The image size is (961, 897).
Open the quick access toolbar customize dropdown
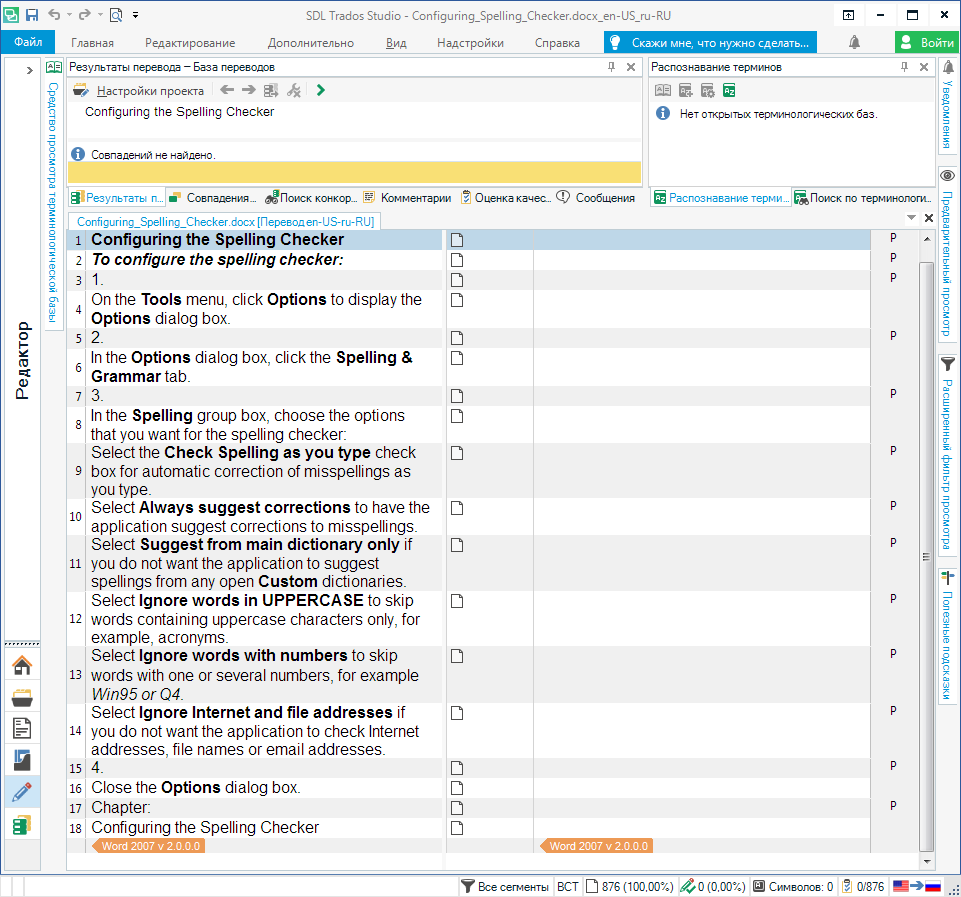[x=135, y=15]
